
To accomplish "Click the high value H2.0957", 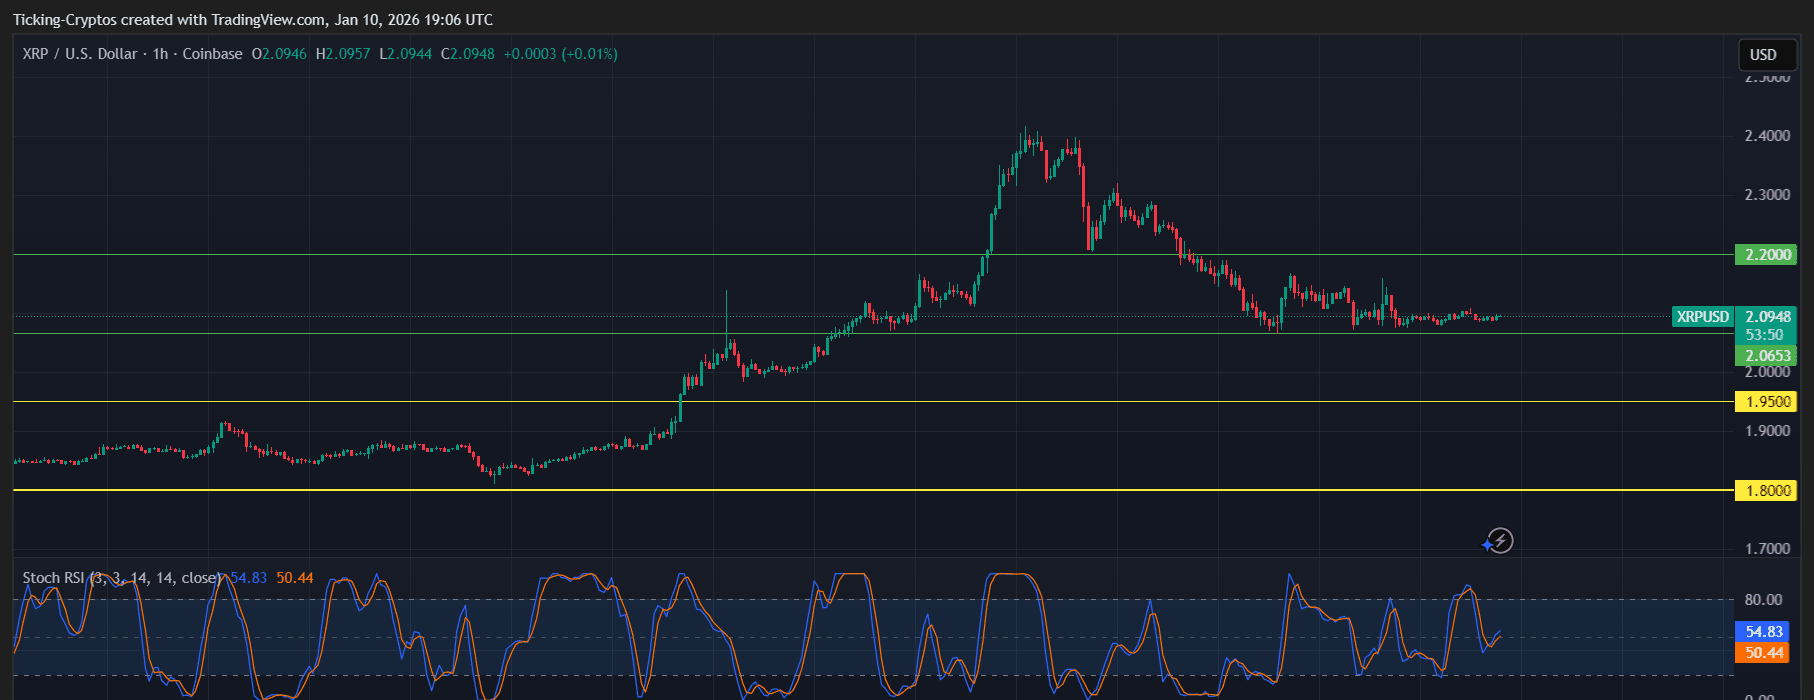I will pos(343,54).
